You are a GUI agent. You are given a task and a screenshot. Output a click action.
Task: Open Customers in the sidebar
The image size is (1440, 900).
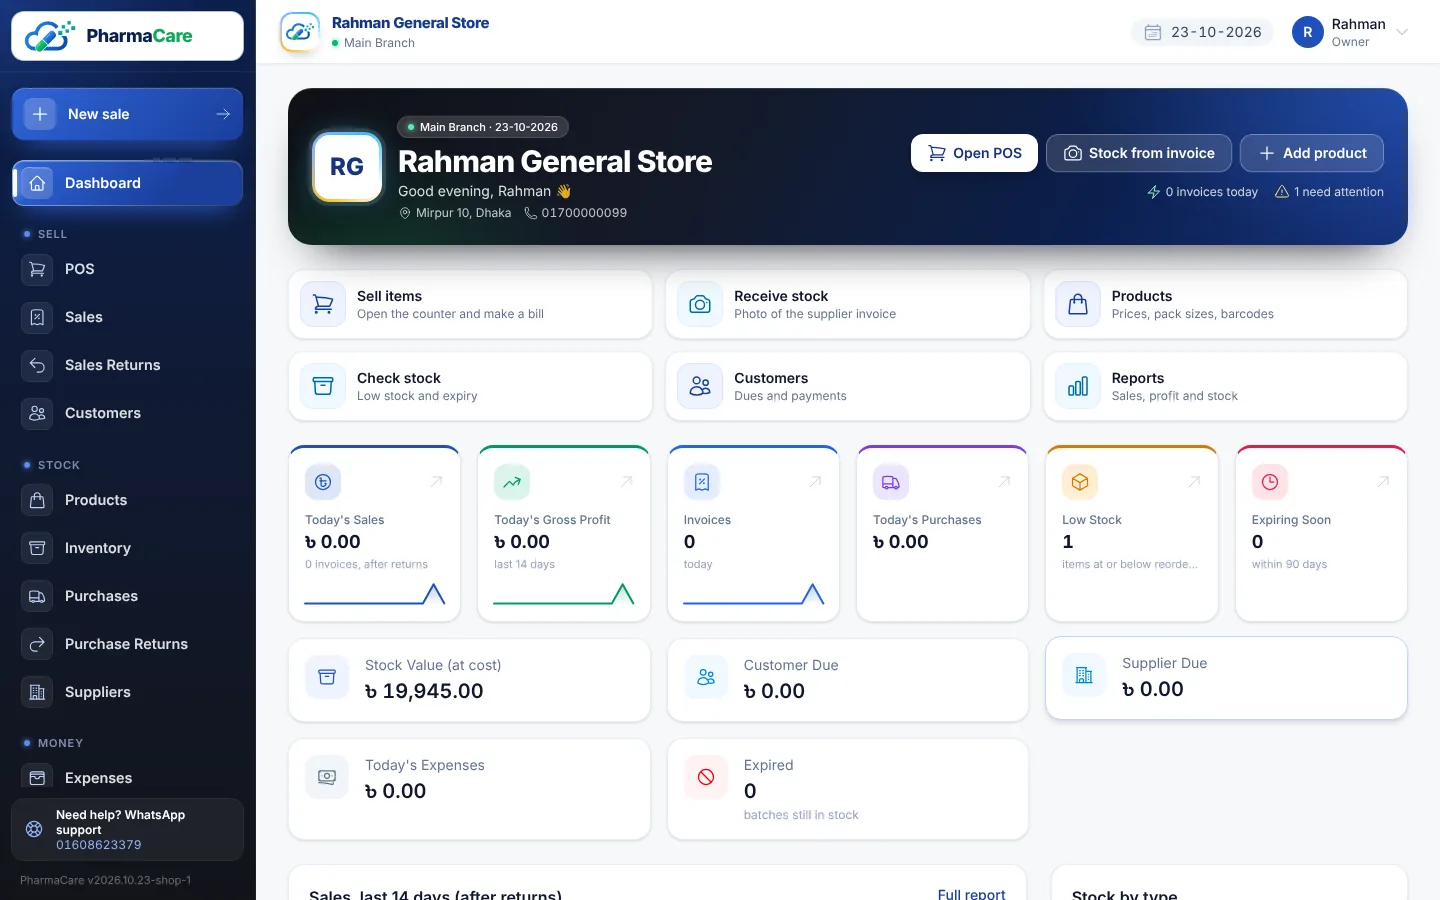click(x=127, y=413)
